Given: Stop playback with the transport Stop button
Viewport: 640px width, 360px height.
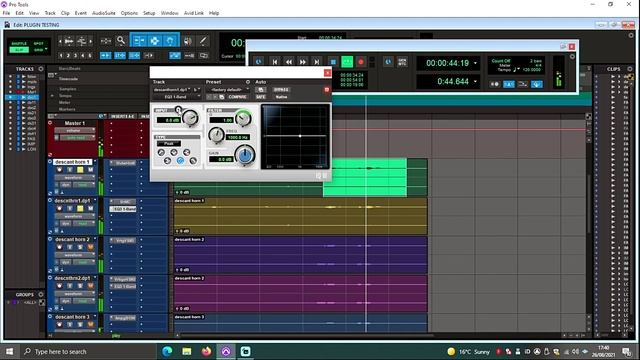Looking at the screenshot, I should tap(333, 62).
